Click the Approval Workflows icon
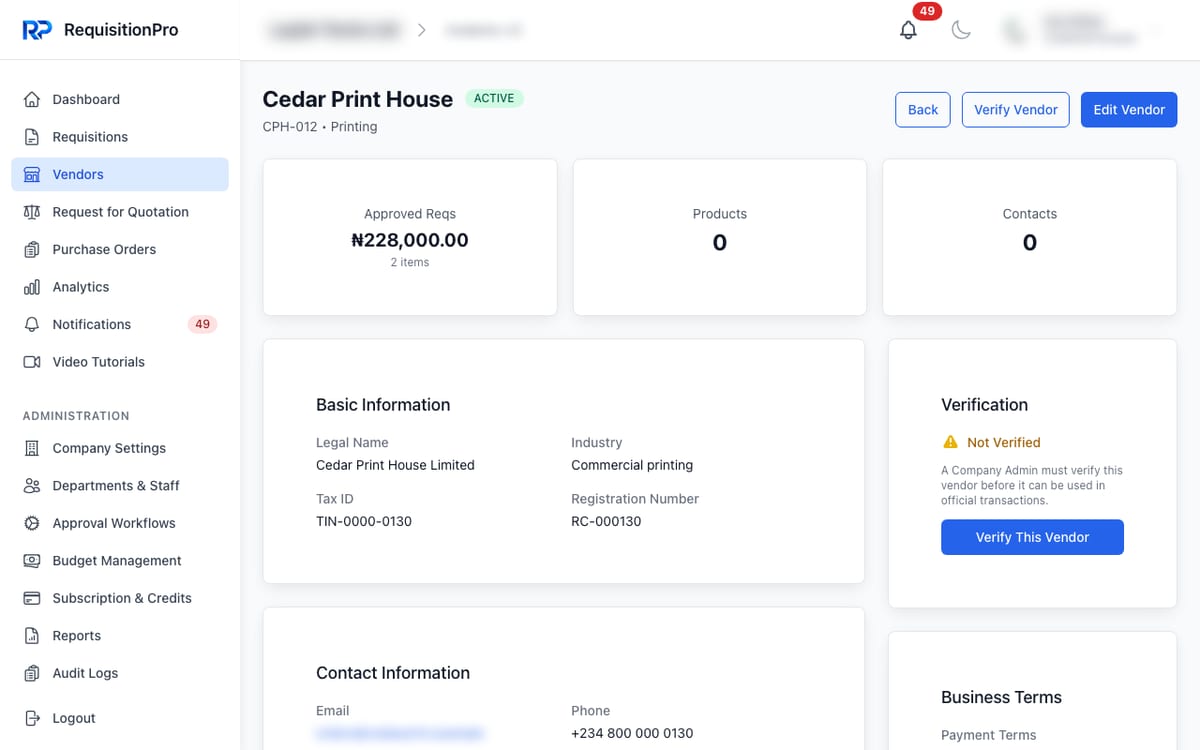This screenshot has width=1200, height=750. click(32, 523)
